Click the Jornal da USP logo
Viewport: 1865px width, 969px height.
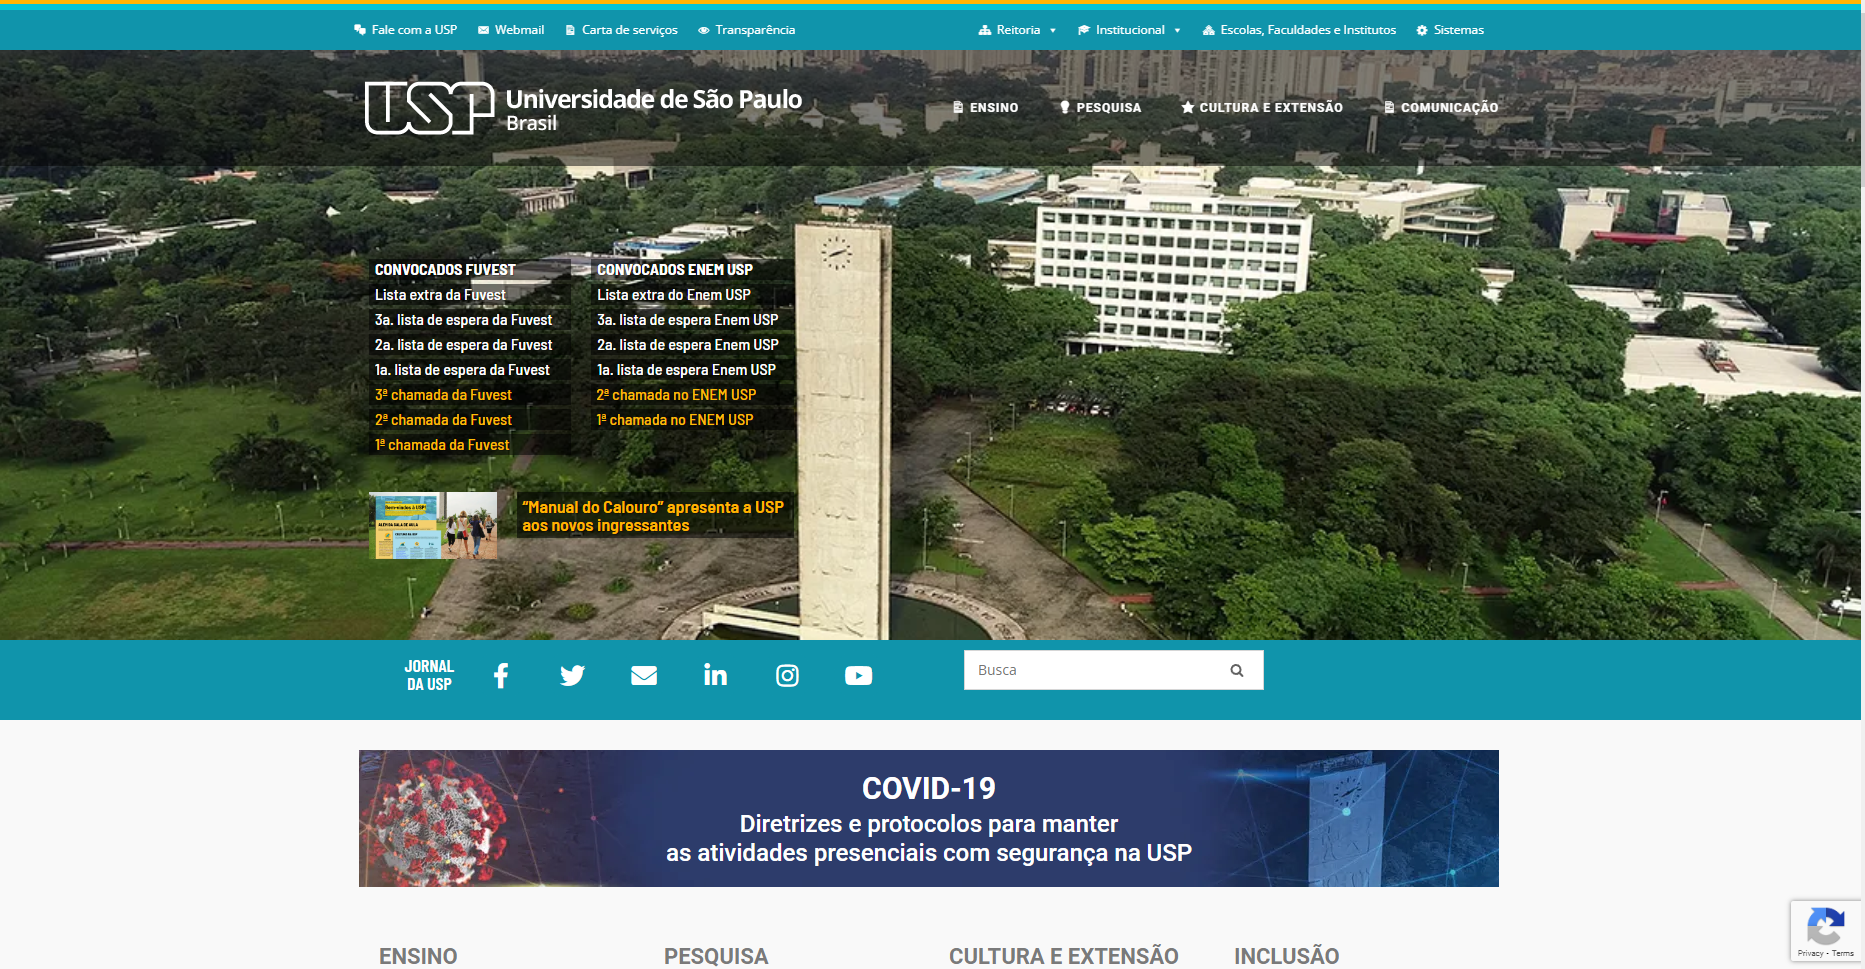[x=429, y=675]
